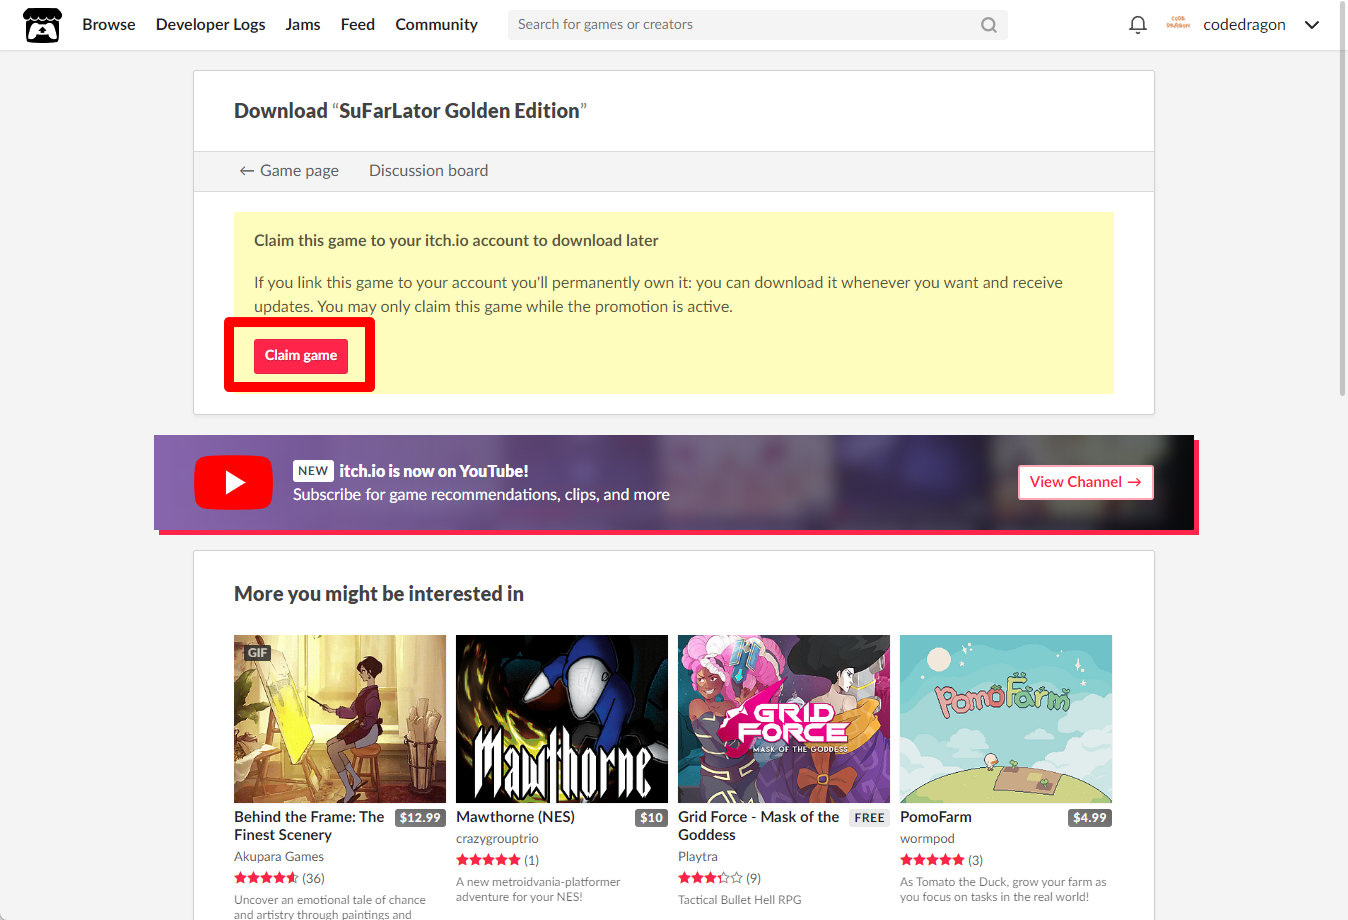Open Grid Force game thumbnail
The image size is (1348, 920).
[784, 719]
